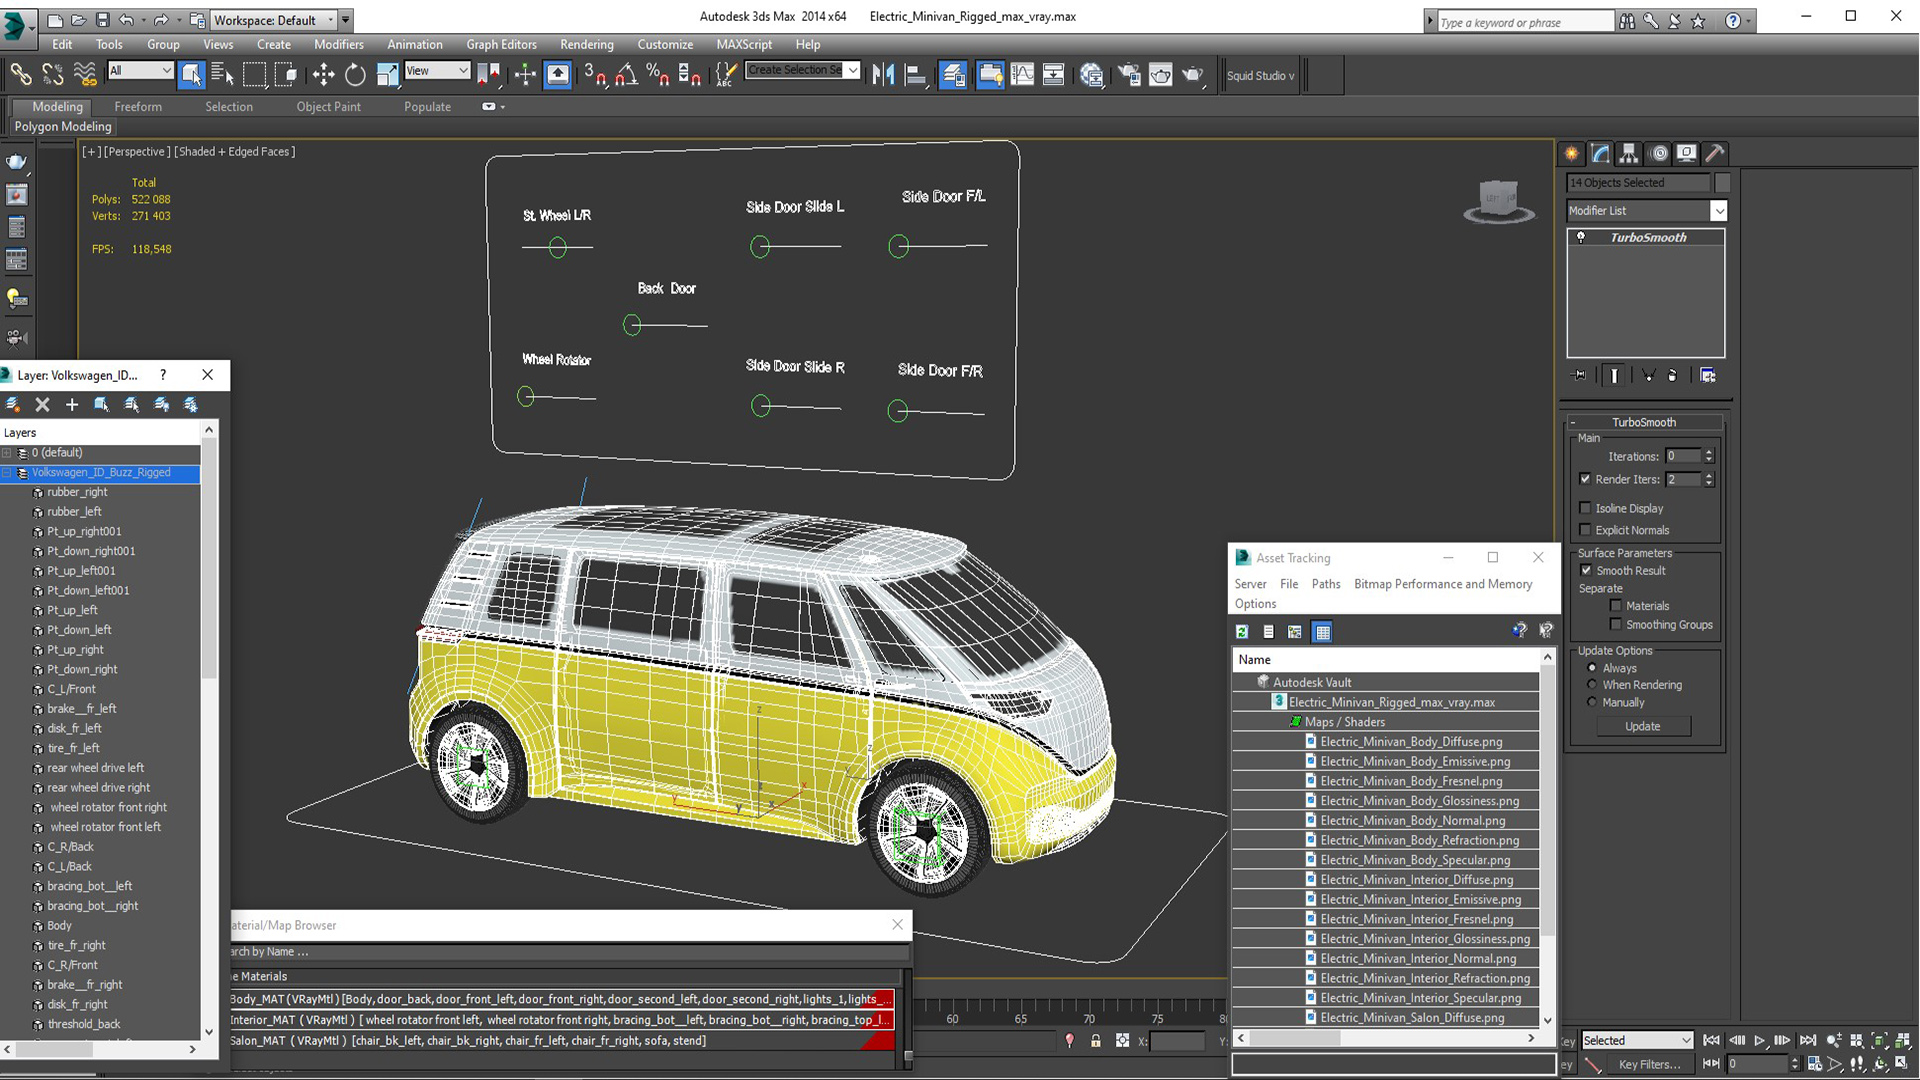Select the Always update option
Image resolution: width=1920 pixels, height=1080 pixels.
pos(1592,668)
